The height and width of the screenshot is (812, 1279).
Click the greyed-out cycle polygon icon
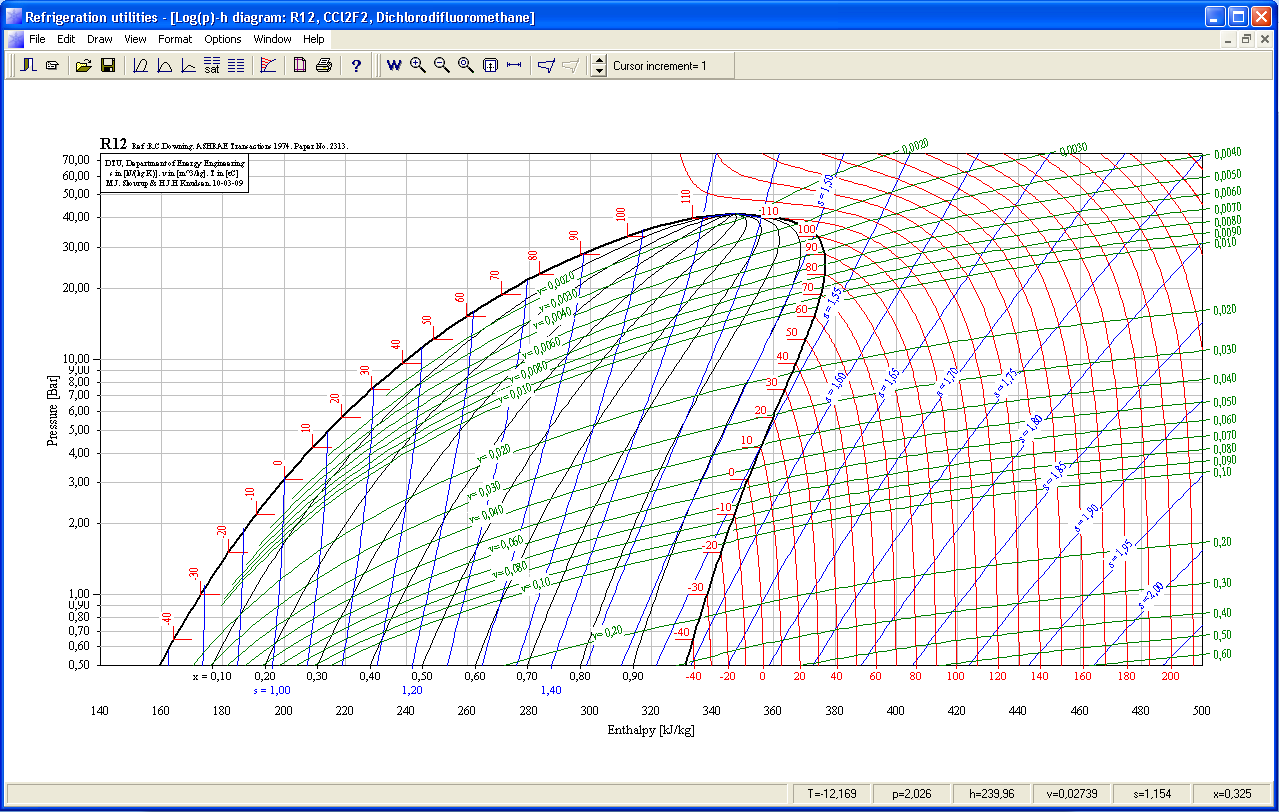click(x=570, y=65)
